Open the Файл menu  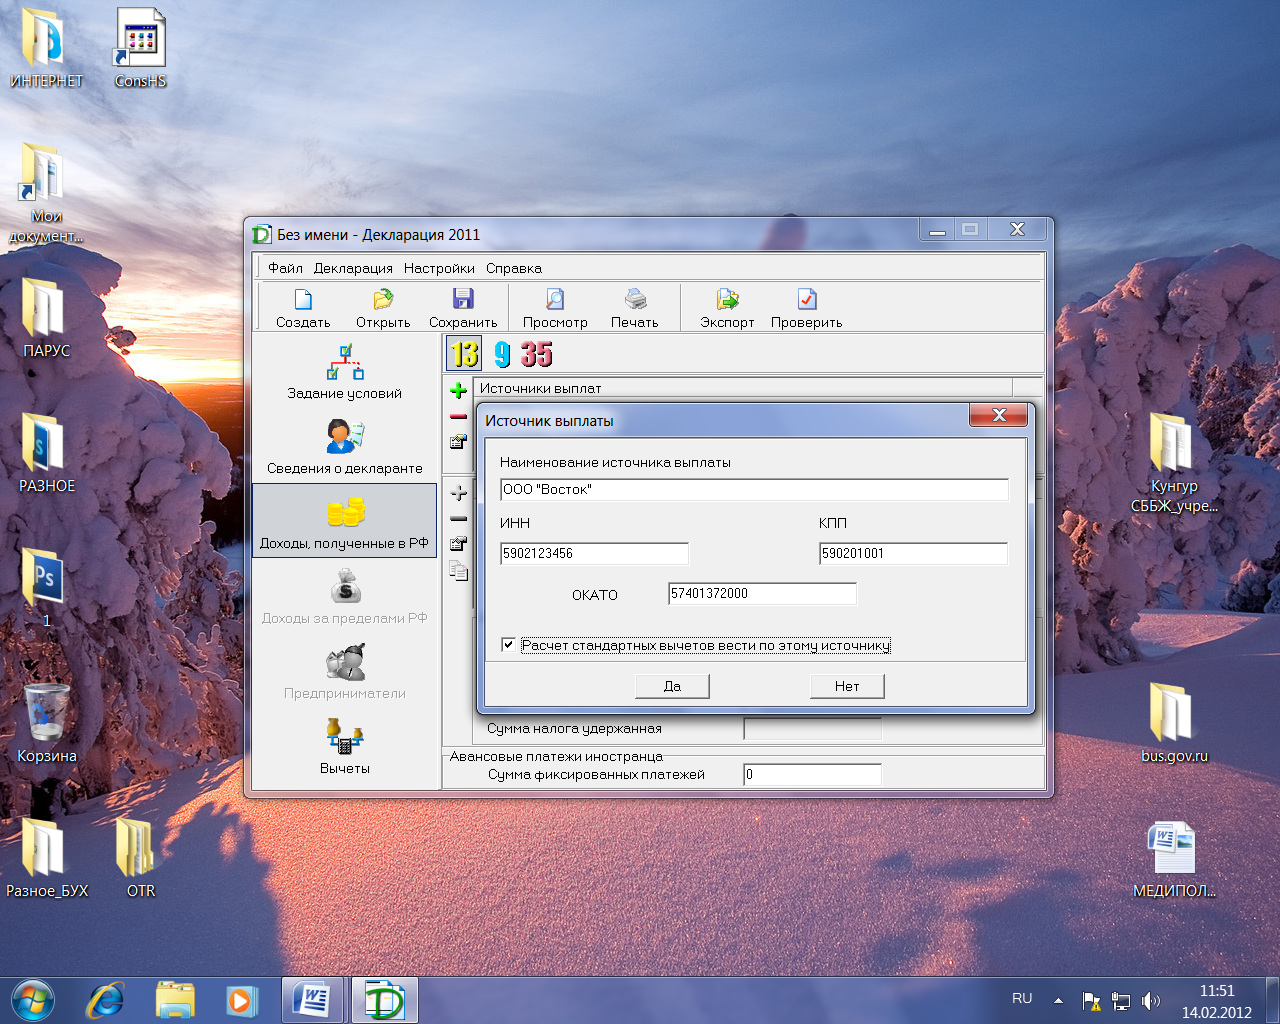[285, 268]
